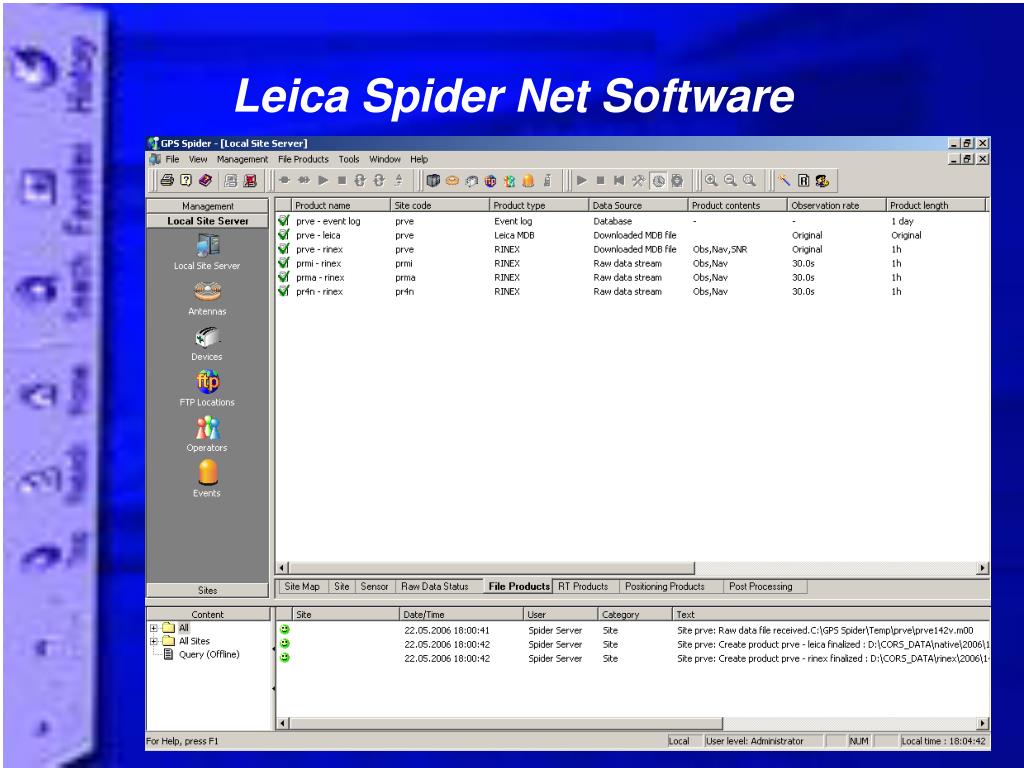Open the Help menu
This screenshot has width=1024, height=768.
419,159
